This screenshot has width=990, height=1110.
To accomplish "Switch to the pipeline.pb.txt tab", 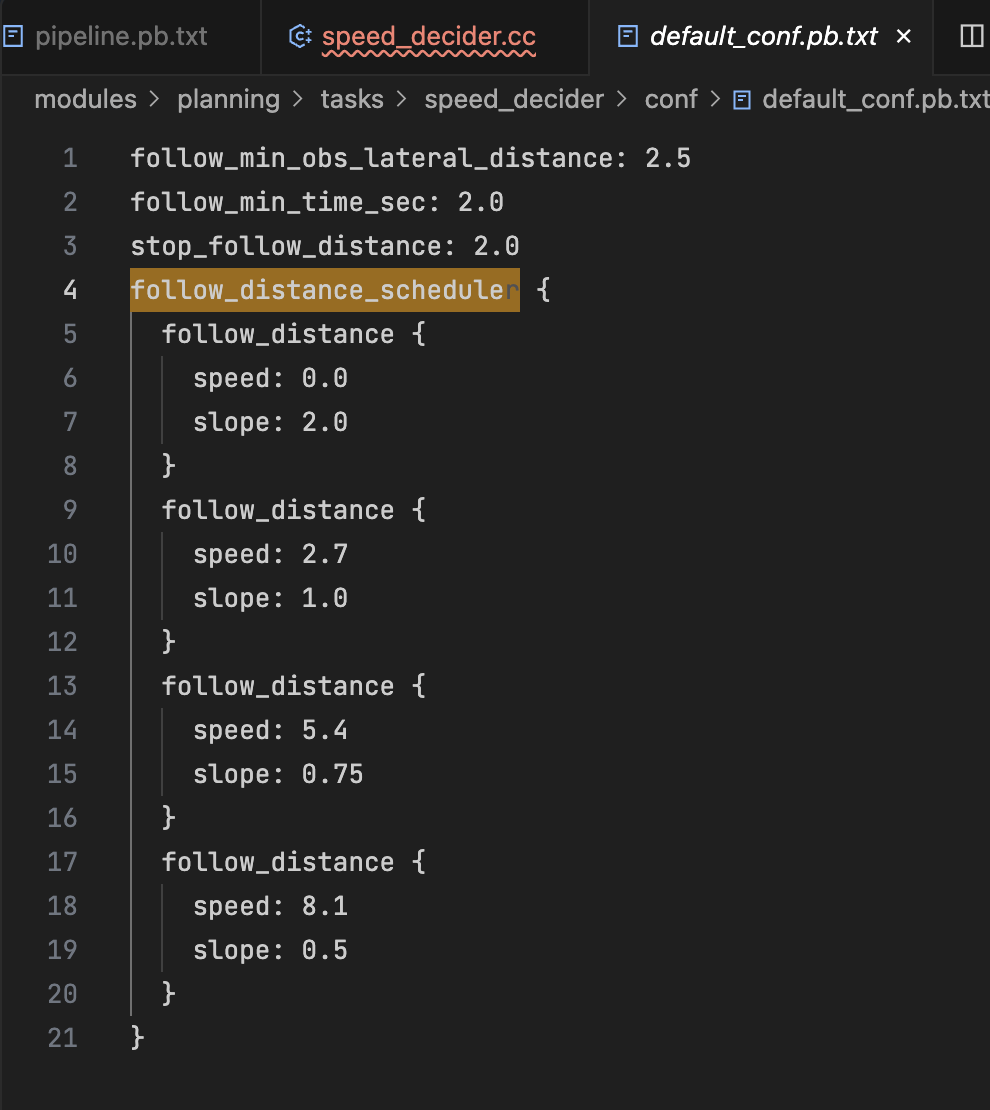I will 121,37.
